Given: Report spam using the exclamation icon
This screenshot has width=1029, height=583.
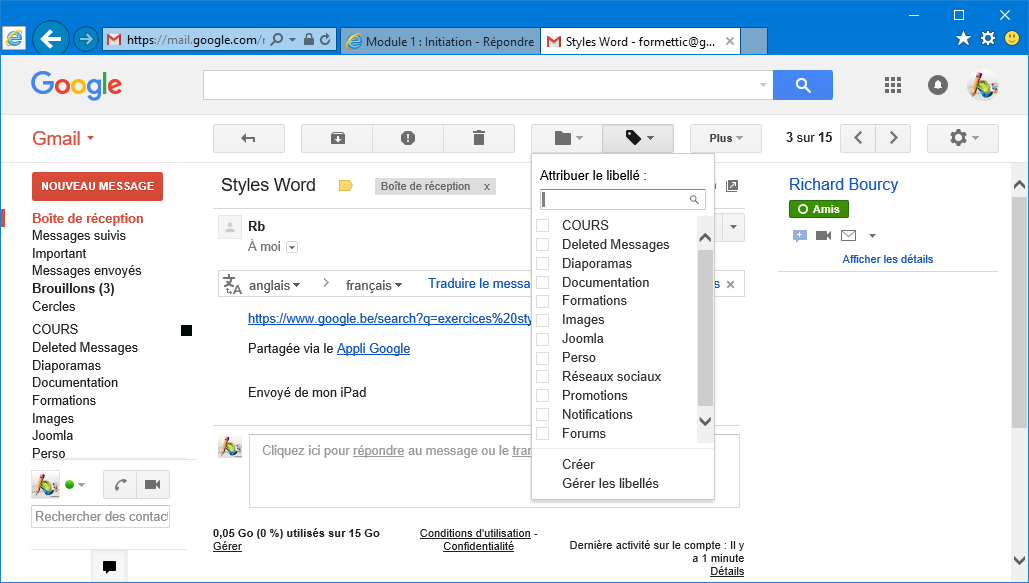Looking at the screenshot, I should pyautogui.click(x=408, y=139).
